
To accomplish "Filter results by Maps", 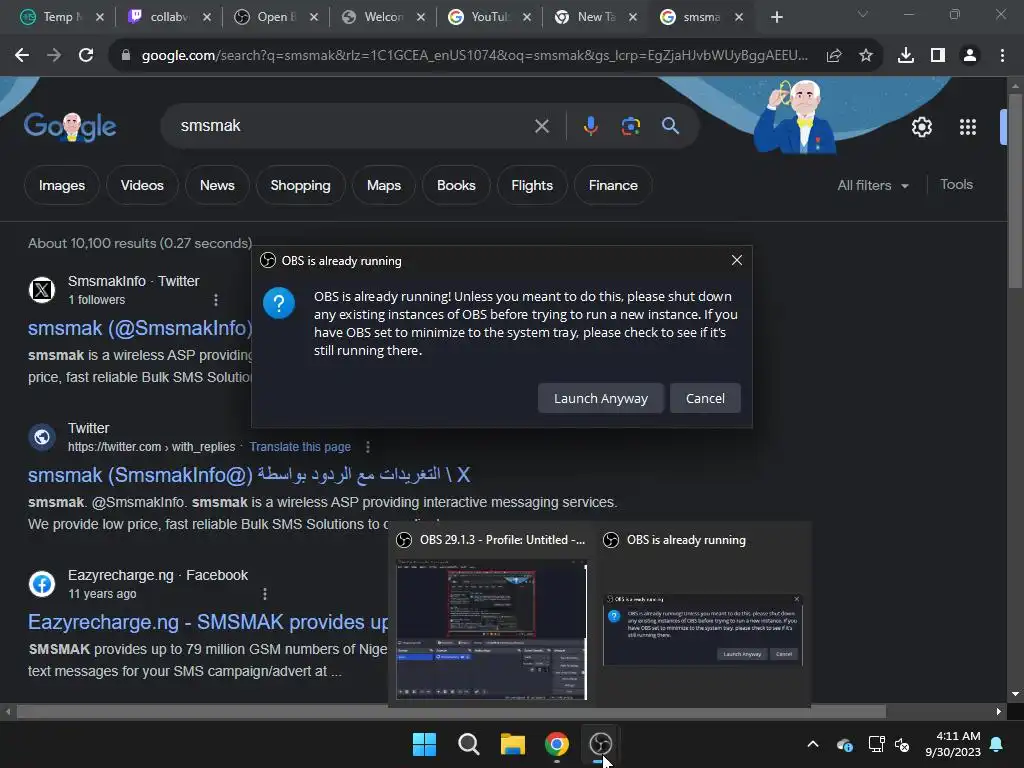I will pos(384,185).
